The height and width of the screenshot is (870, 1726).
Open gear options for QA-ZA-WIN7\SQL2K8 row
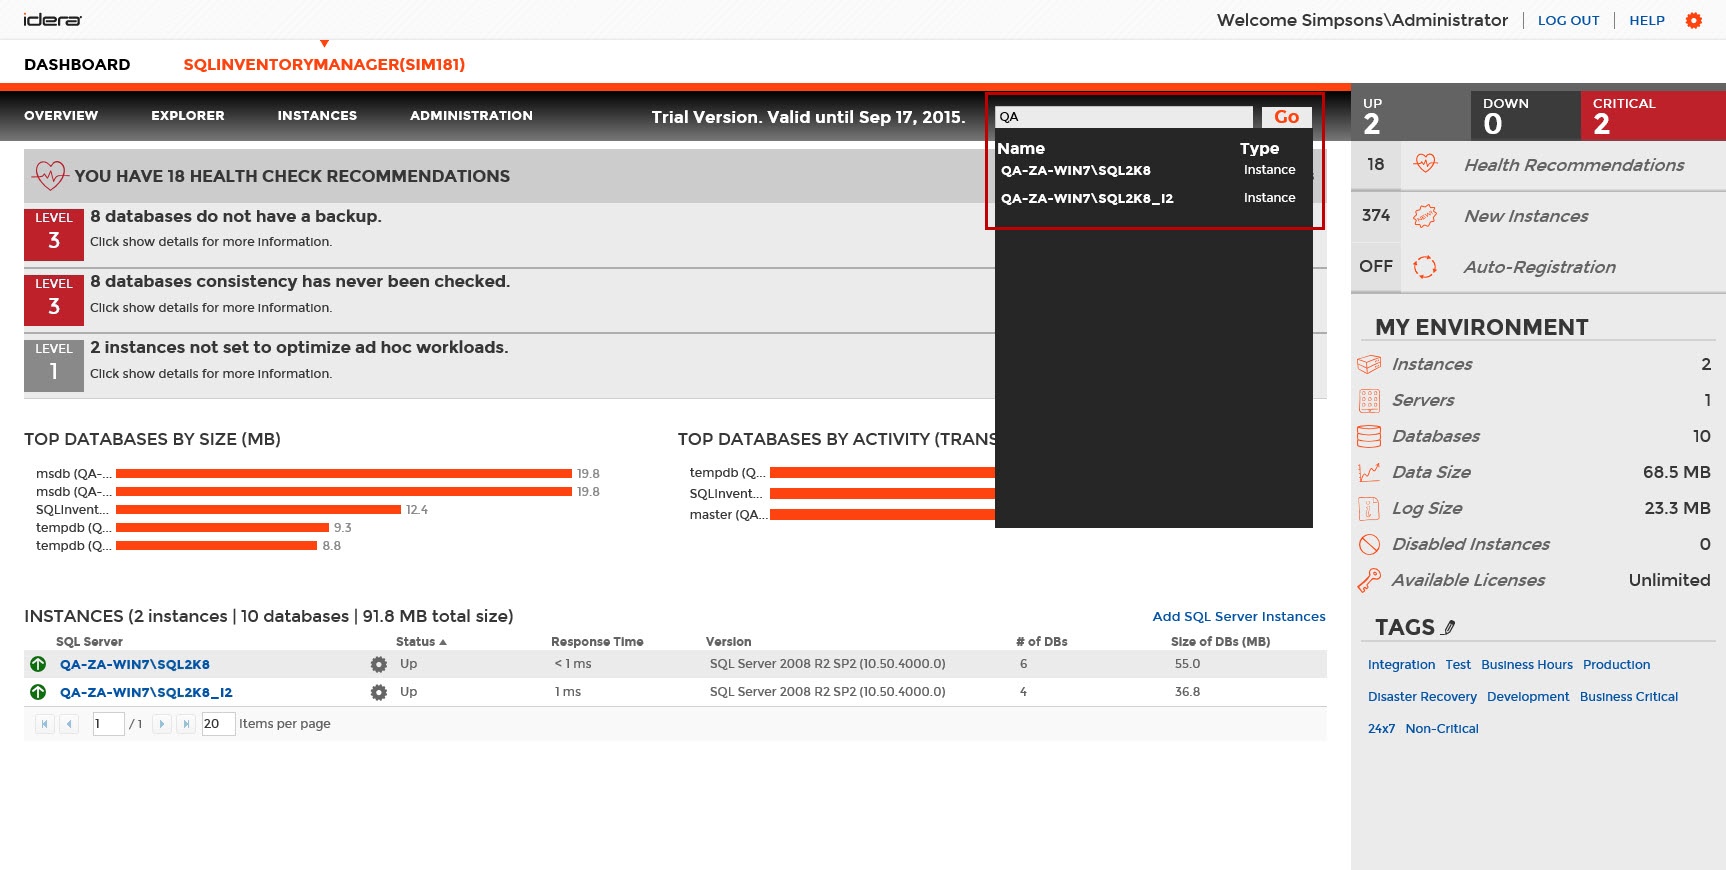pos(379,664)
